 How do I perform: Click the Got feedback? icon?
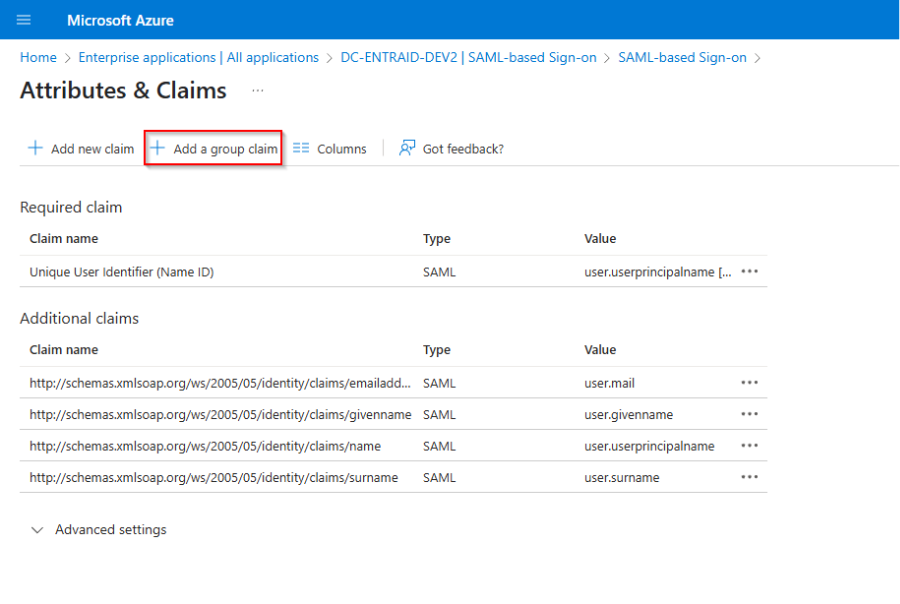pos(407,148)
